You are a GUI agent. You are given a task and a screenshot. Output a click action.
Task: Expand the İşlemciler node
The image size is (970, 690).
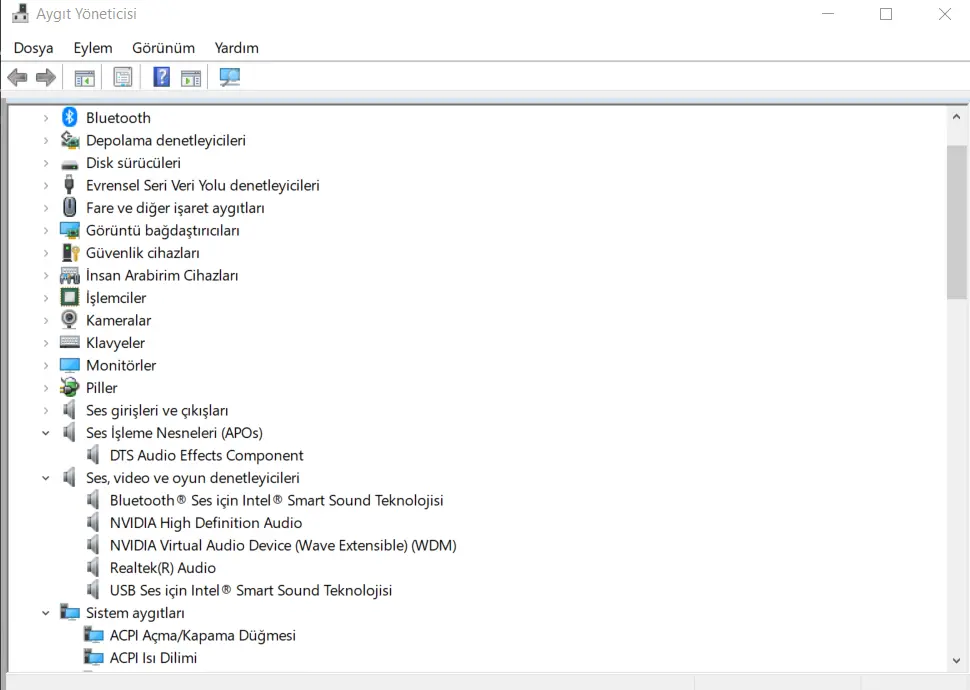click(46, 298)
